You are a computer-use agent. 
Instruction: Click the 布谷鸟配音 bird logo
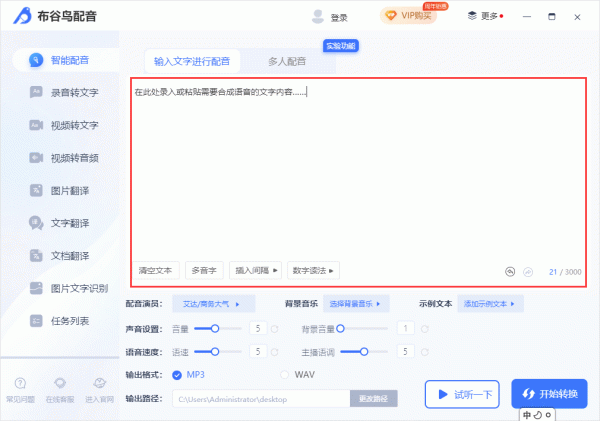pos(23,16)
